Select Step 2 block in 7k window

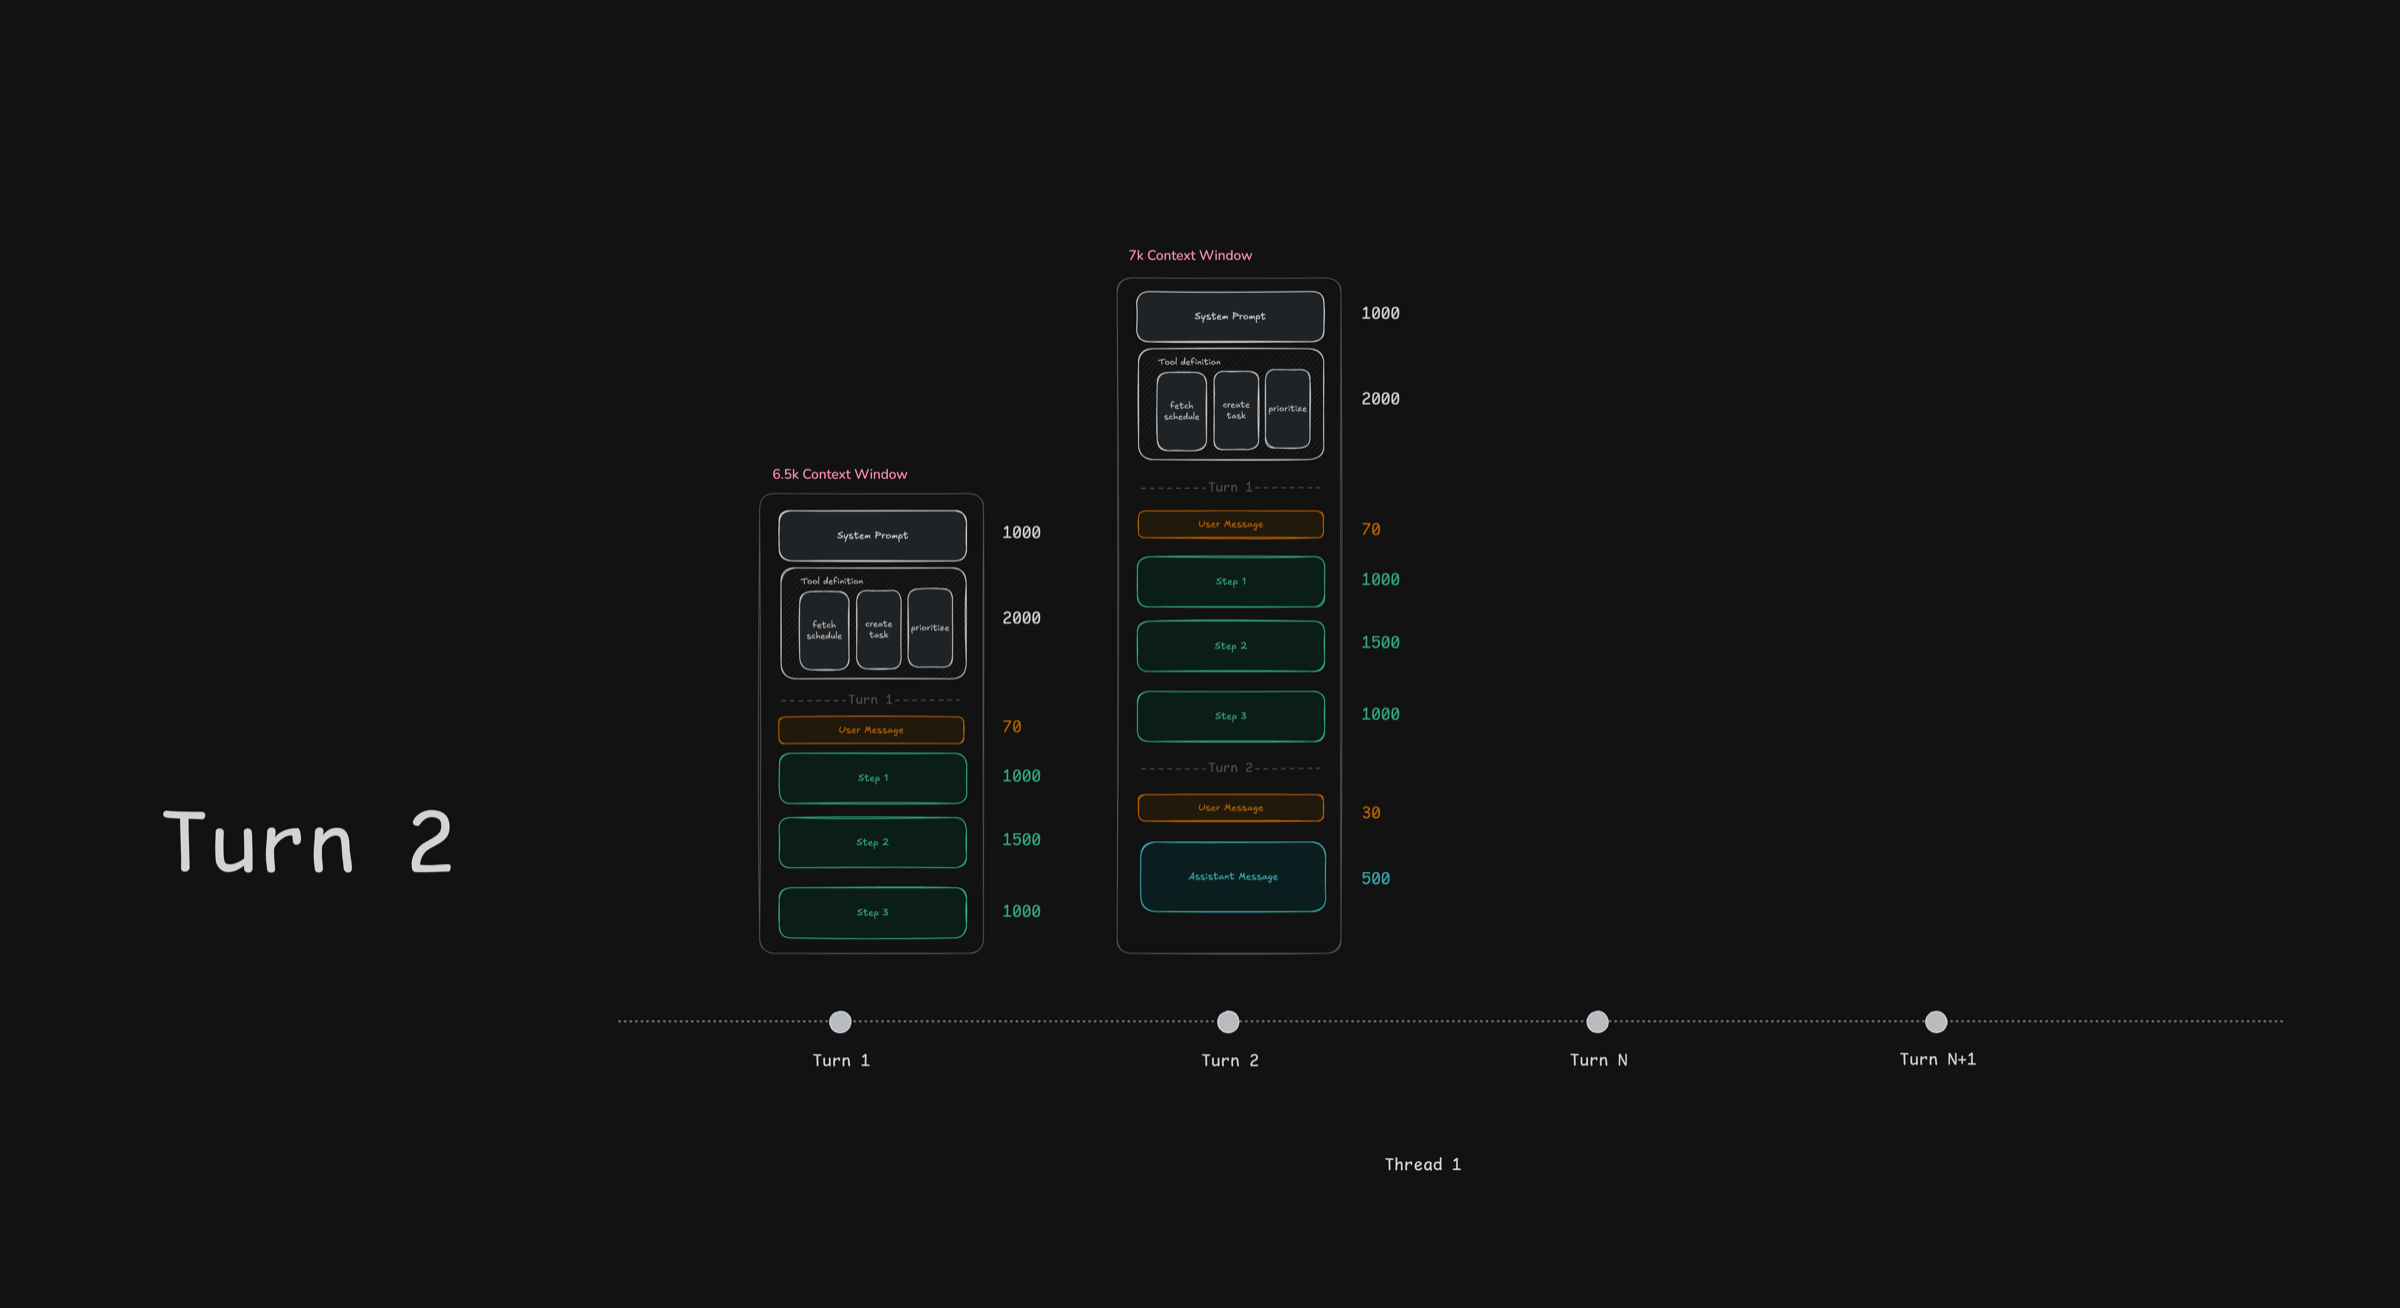pyautogui.click(x=1230, y=646)
